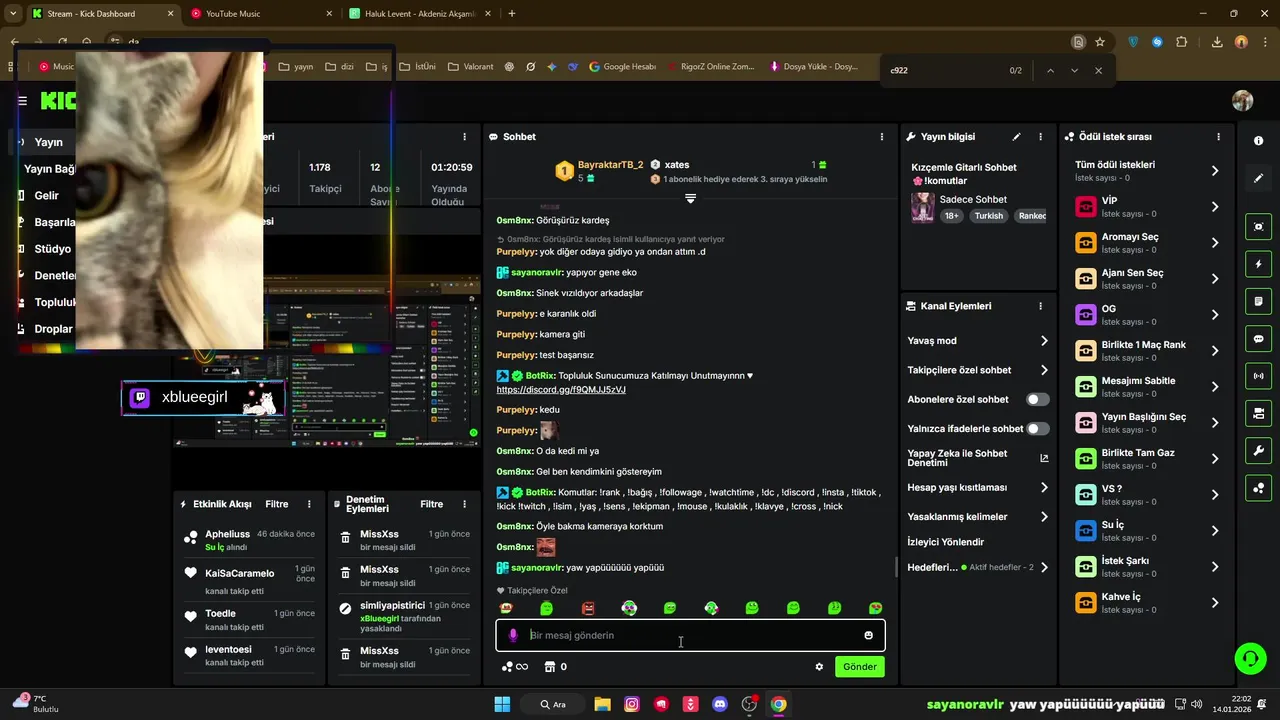Open the Sohbet panel options menu
Image resolution: width=1280 pixels, height=720 pixels.
[881, 137]
